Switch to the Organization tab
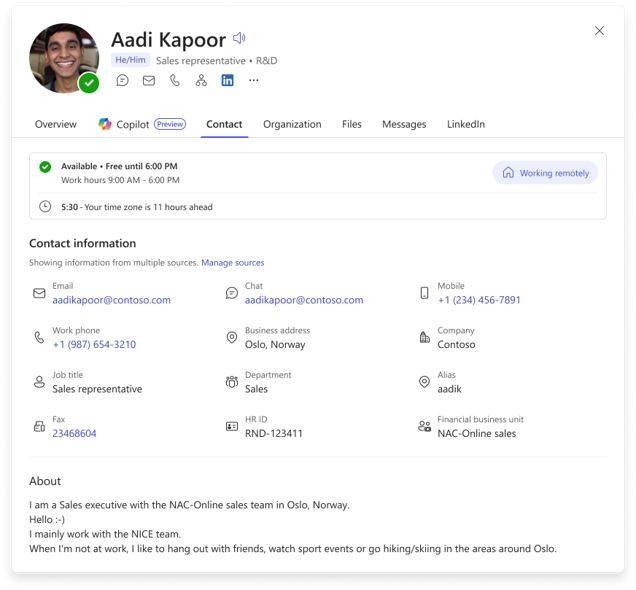 point(292,124)
